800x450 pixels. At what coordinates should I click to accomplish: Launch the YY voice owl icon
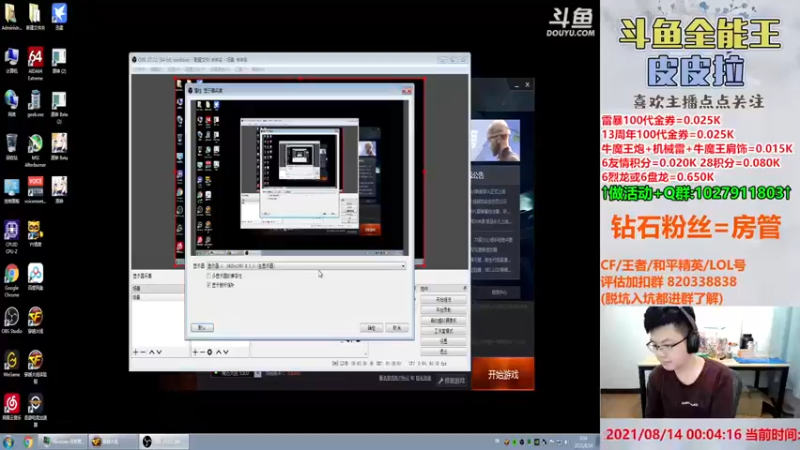[x=35, y=234]
